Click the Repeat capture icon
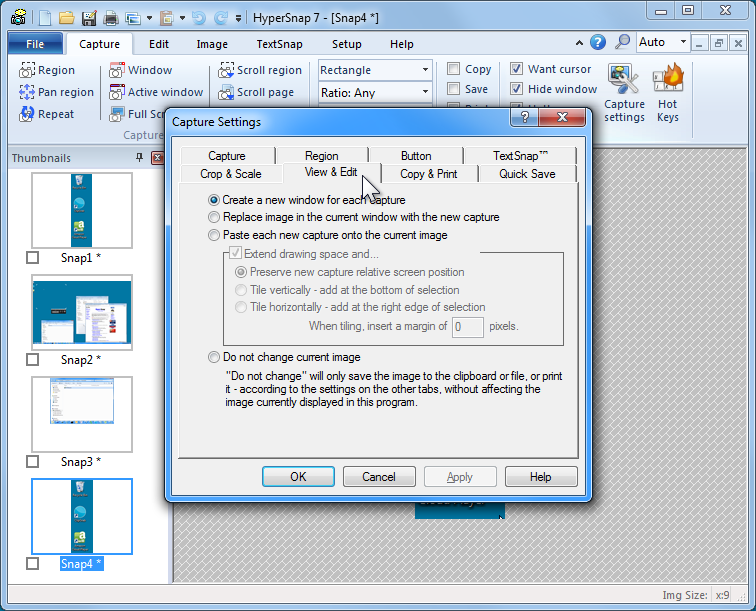Viewport: 756px width, 611px height. pos(27,115)
